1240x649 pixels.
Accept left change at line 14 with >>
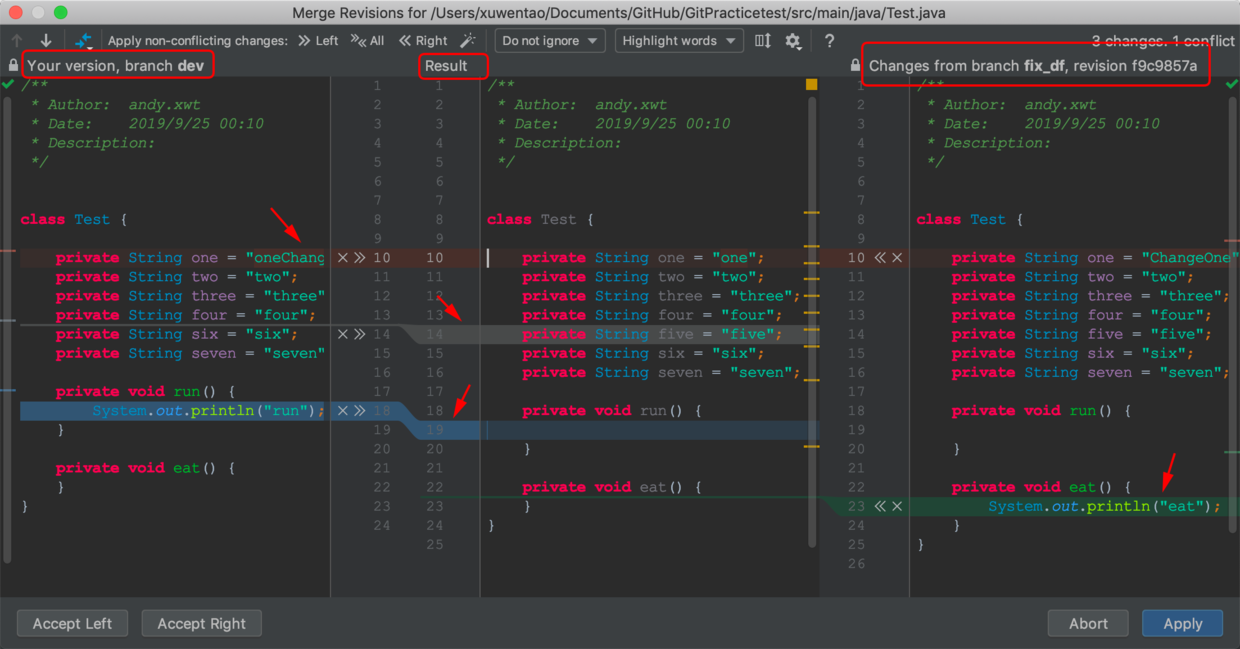point(360,334)
